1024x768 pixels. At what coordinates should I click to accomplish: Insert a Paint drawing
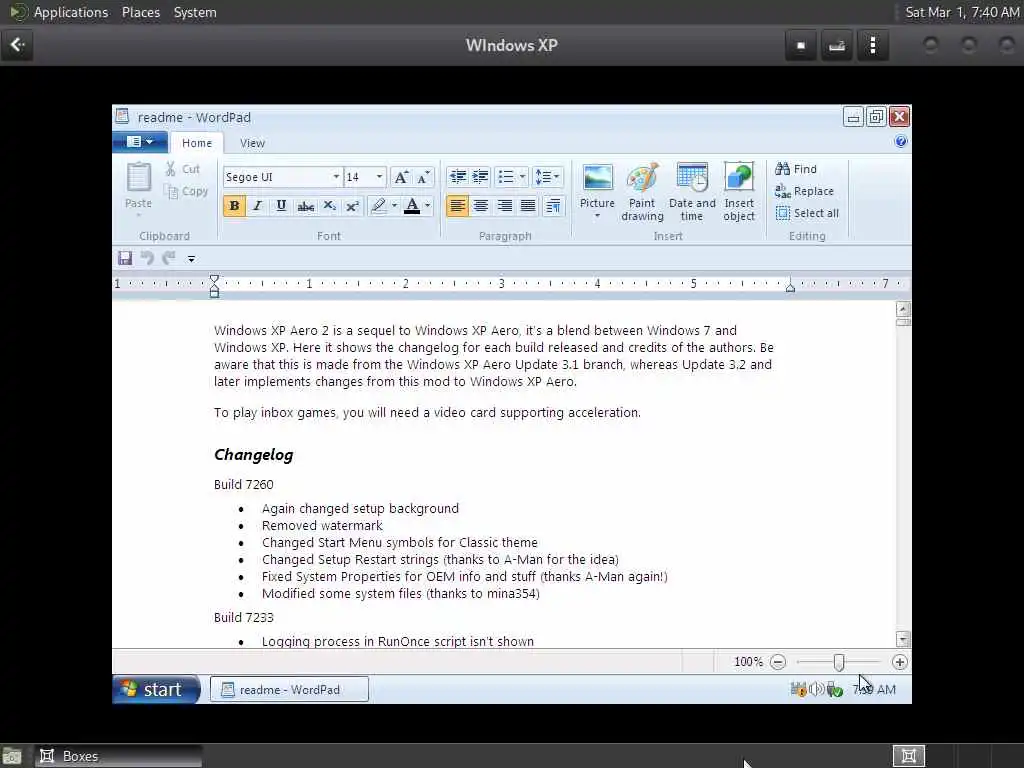642,191
